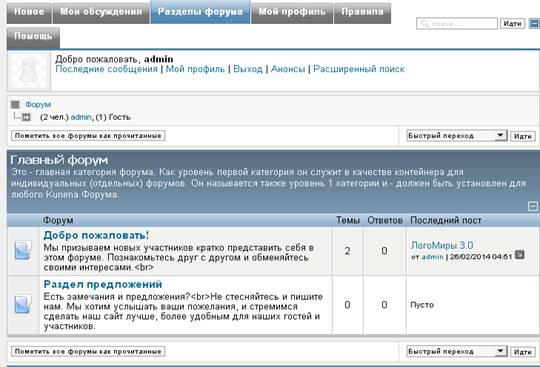
Task: Open the Мой профиль tab
Action: (x=292, y=13)
